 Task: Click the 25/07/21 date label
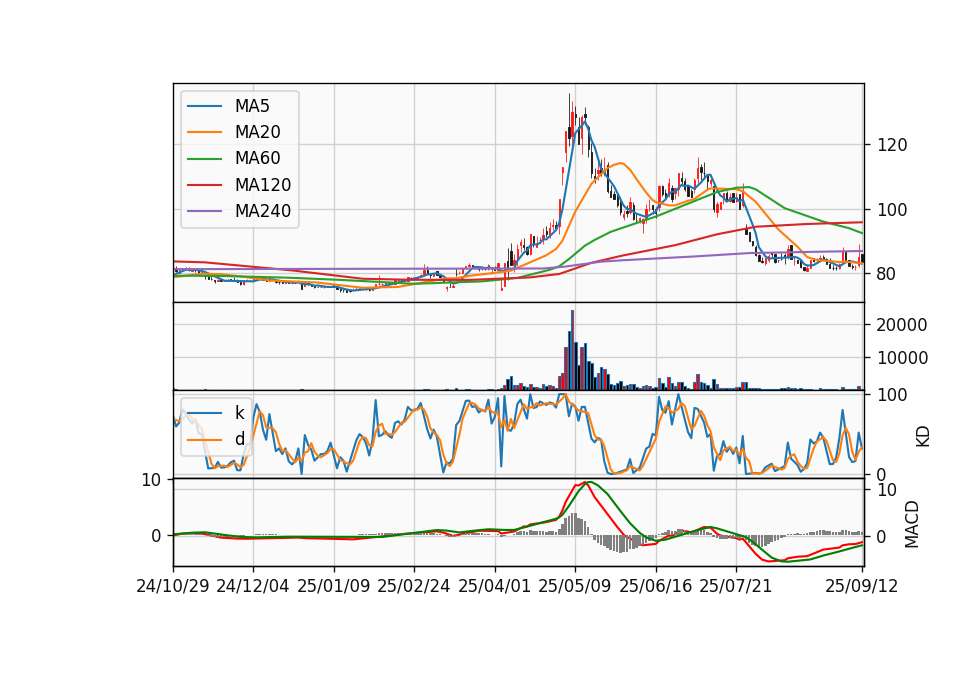pyautogui.click(x=736, y=586)
